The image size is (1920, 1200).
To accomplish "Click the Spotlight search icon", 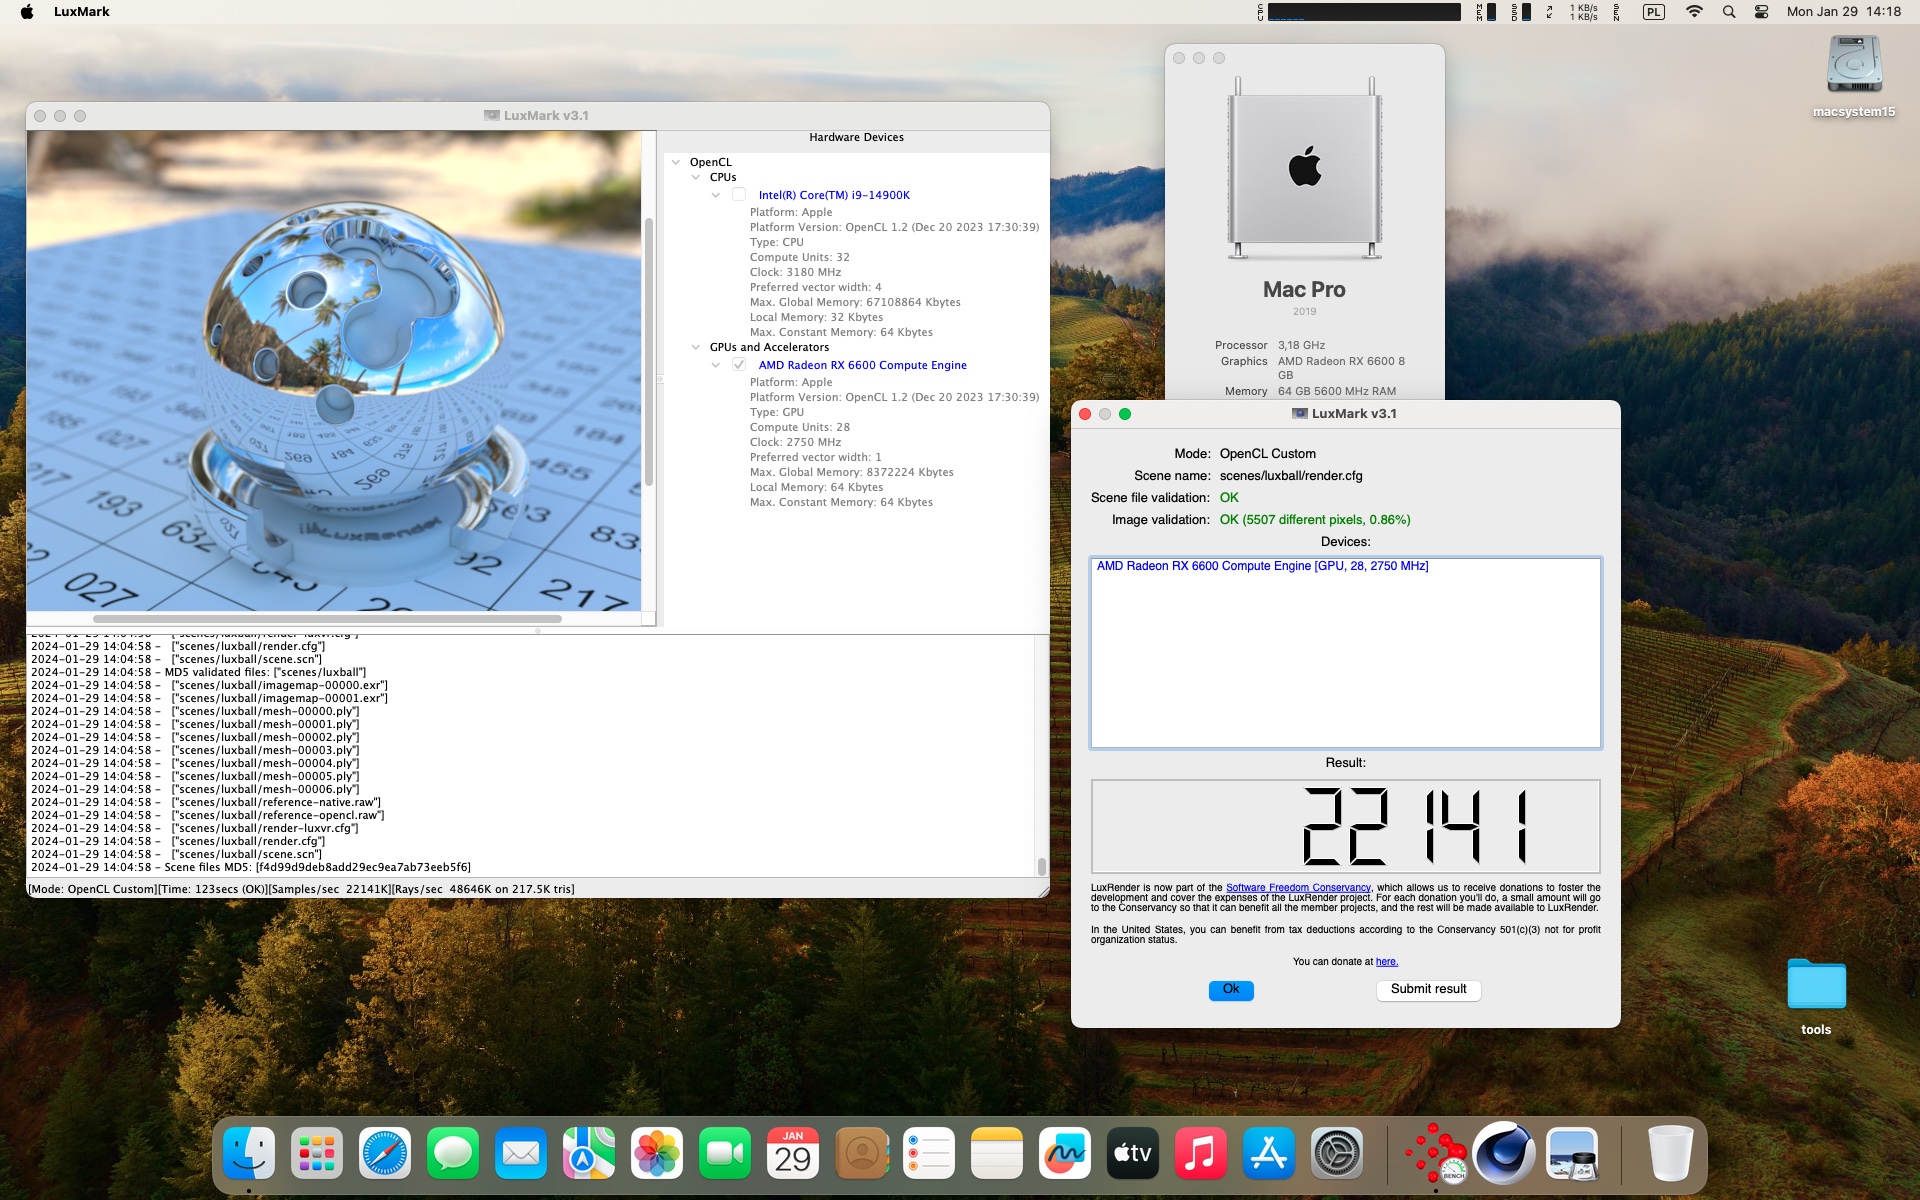I will click(1728, 12).
